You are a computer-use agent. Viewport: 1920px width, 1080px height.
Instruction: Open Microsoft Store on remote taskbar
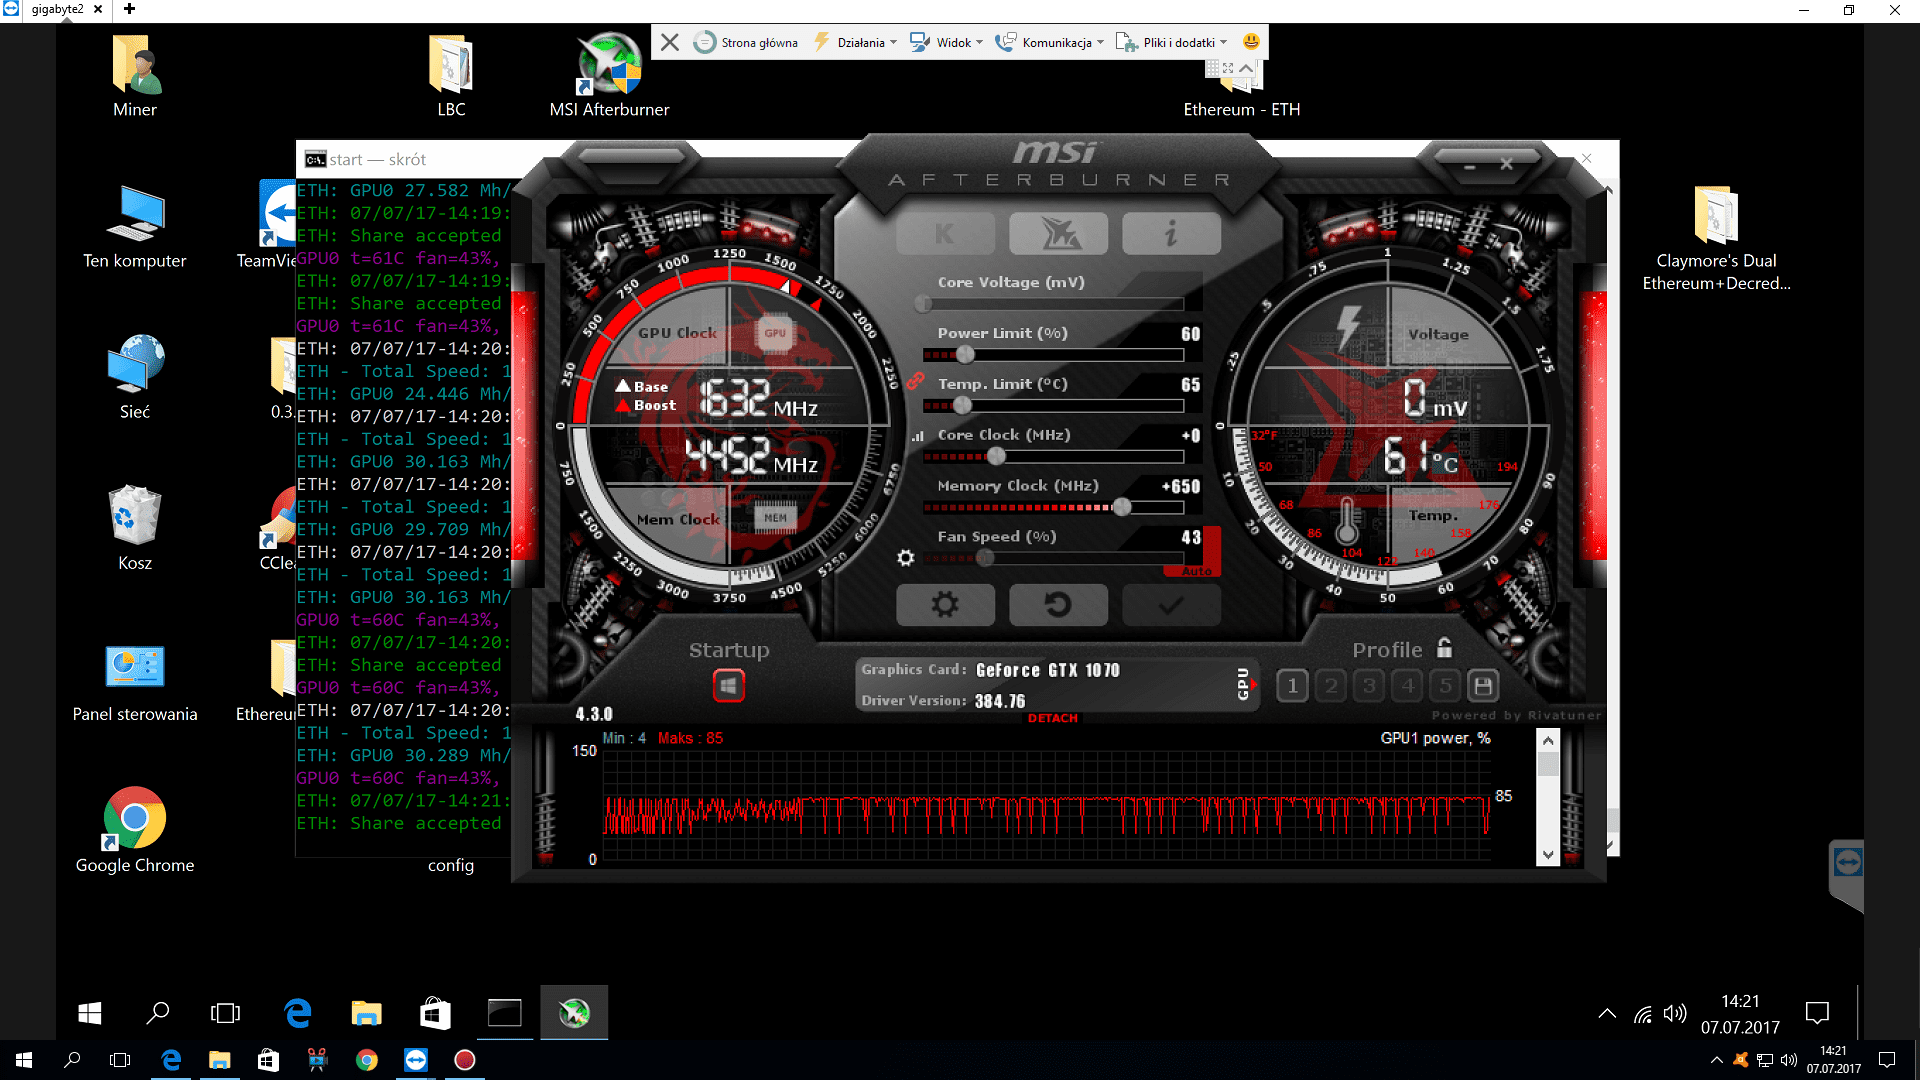coord(435,1013)
